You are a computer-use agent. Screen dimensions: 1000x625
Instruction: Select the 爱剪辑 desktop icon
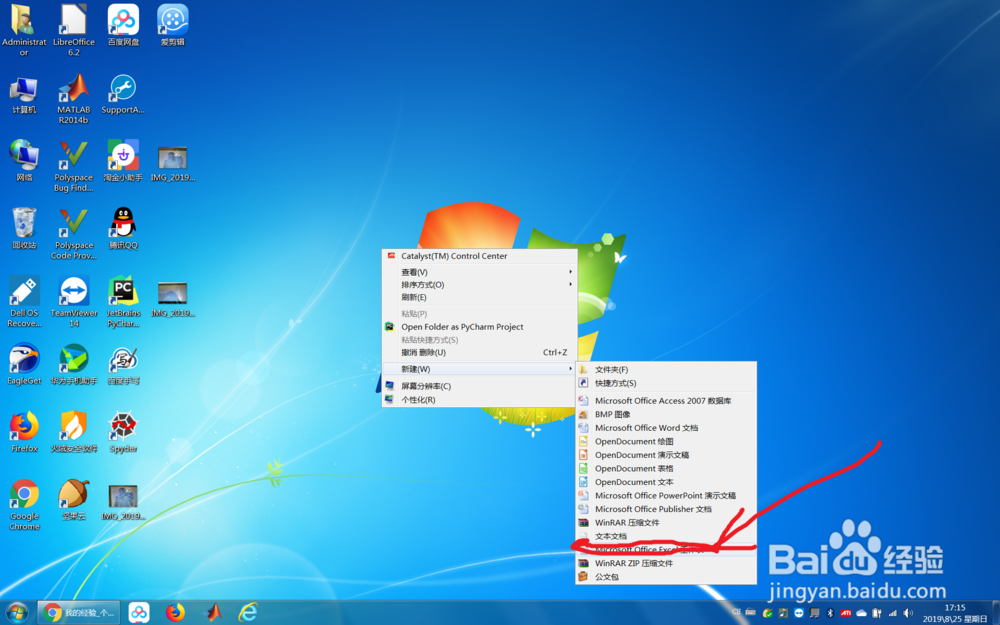point(172,26)
